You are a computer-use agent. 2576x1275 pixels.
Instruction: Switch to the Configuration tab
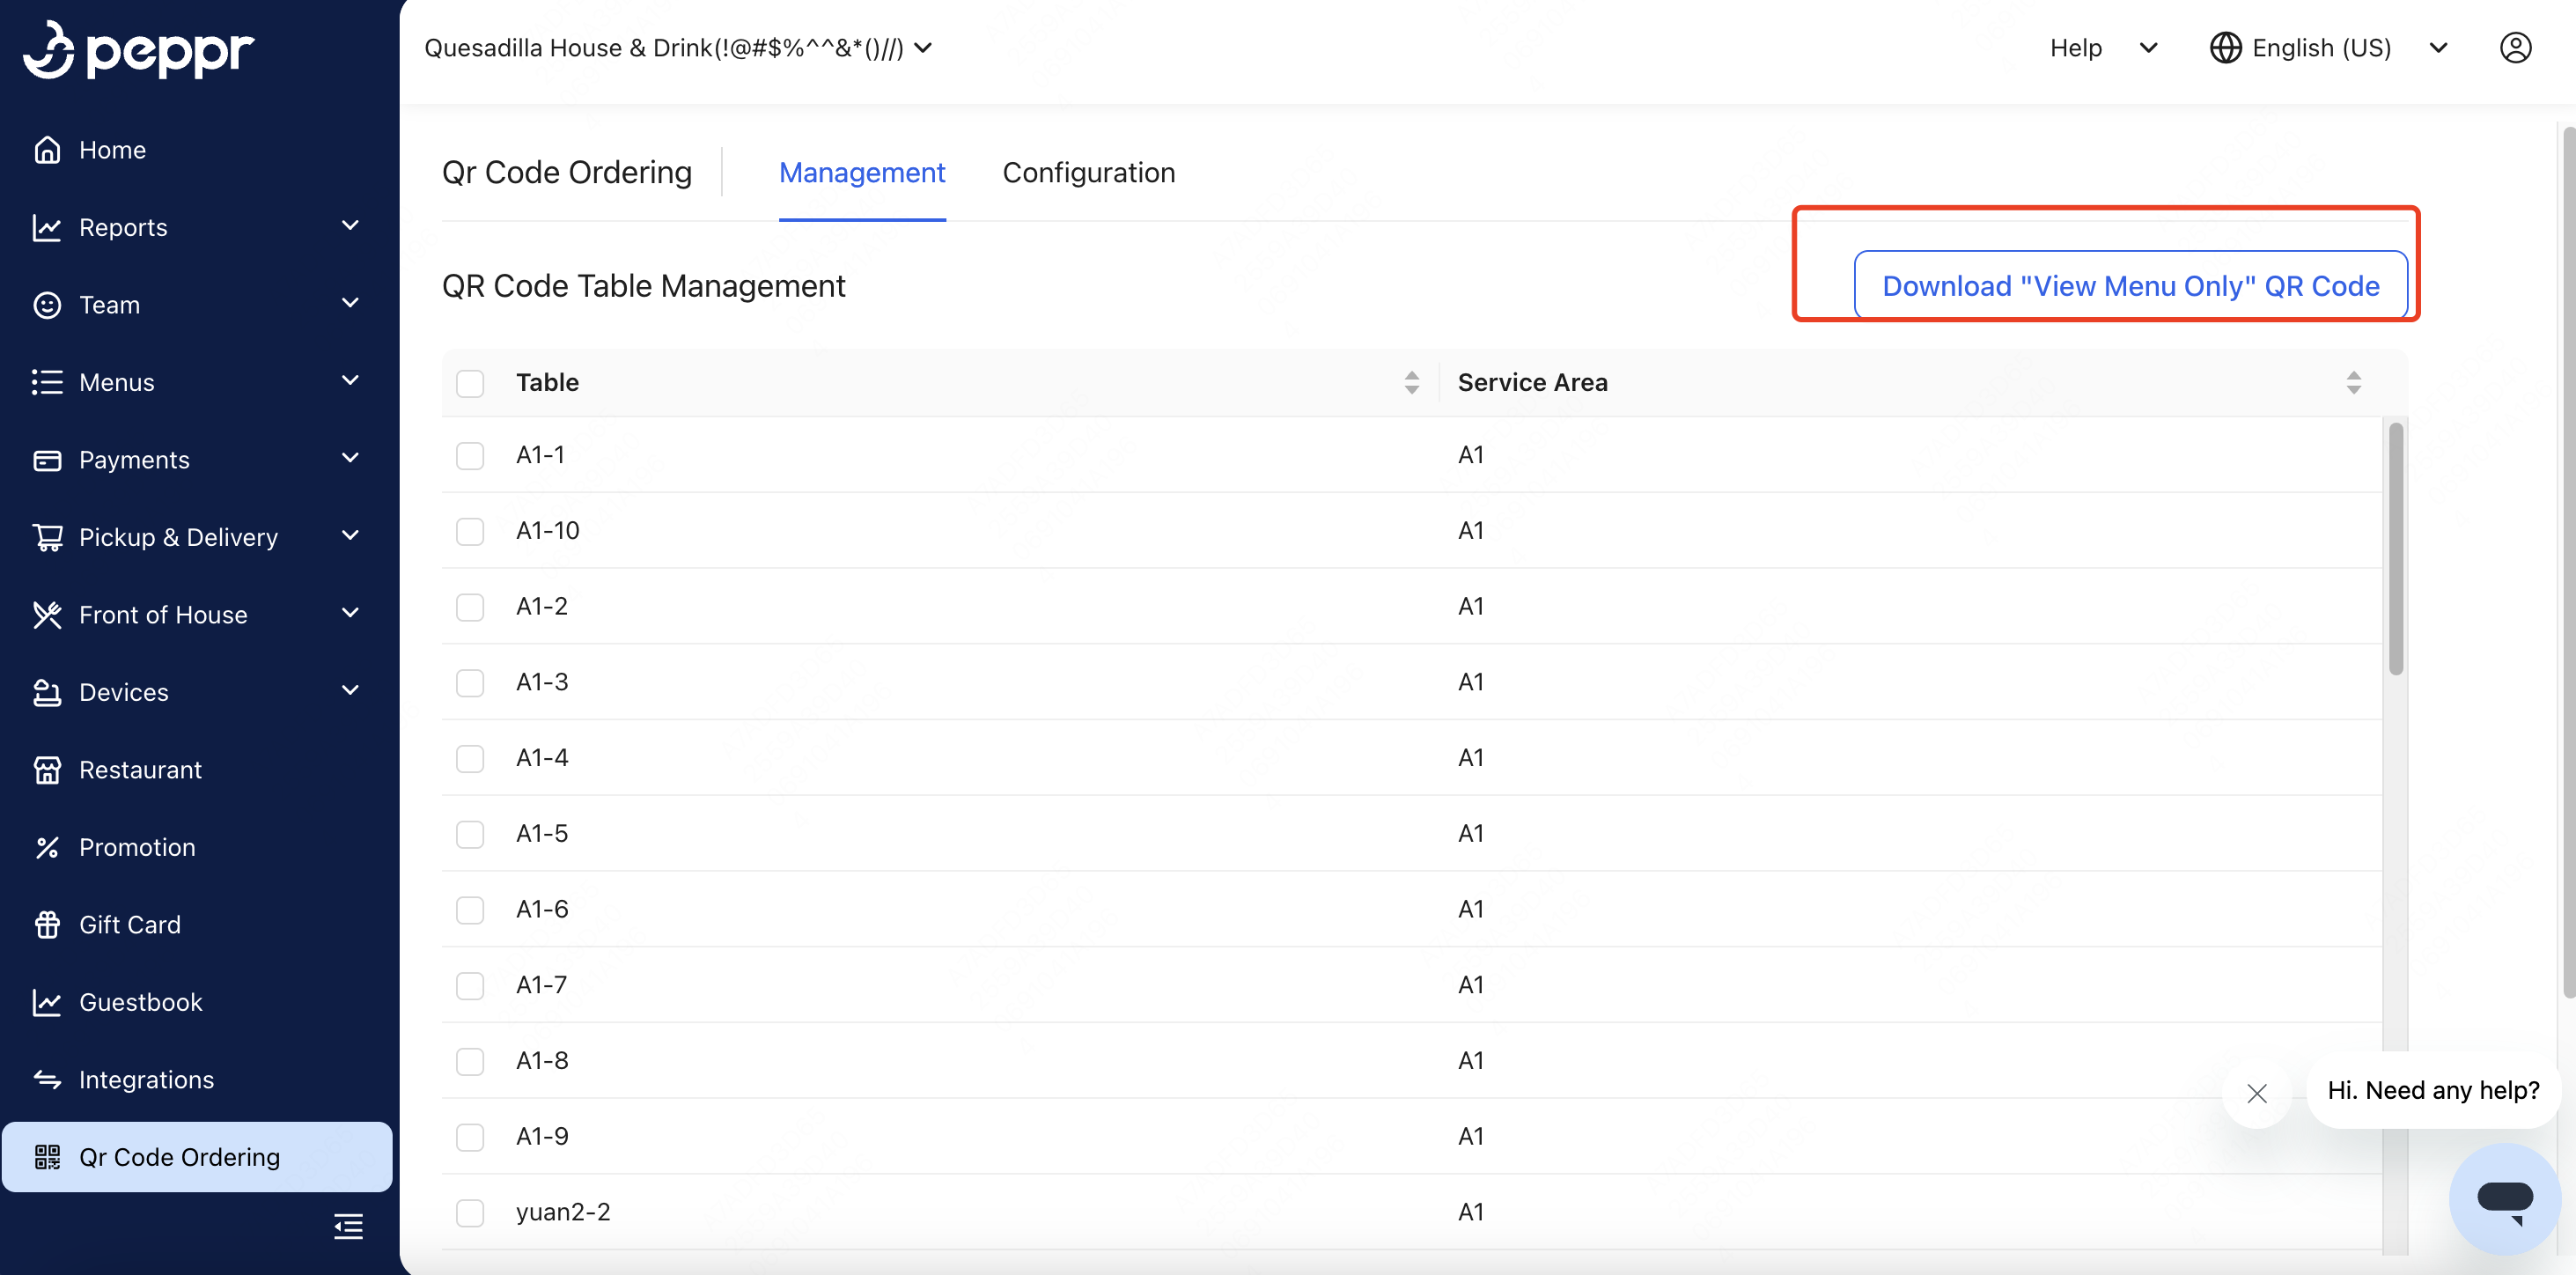(x=1089, y=172)
